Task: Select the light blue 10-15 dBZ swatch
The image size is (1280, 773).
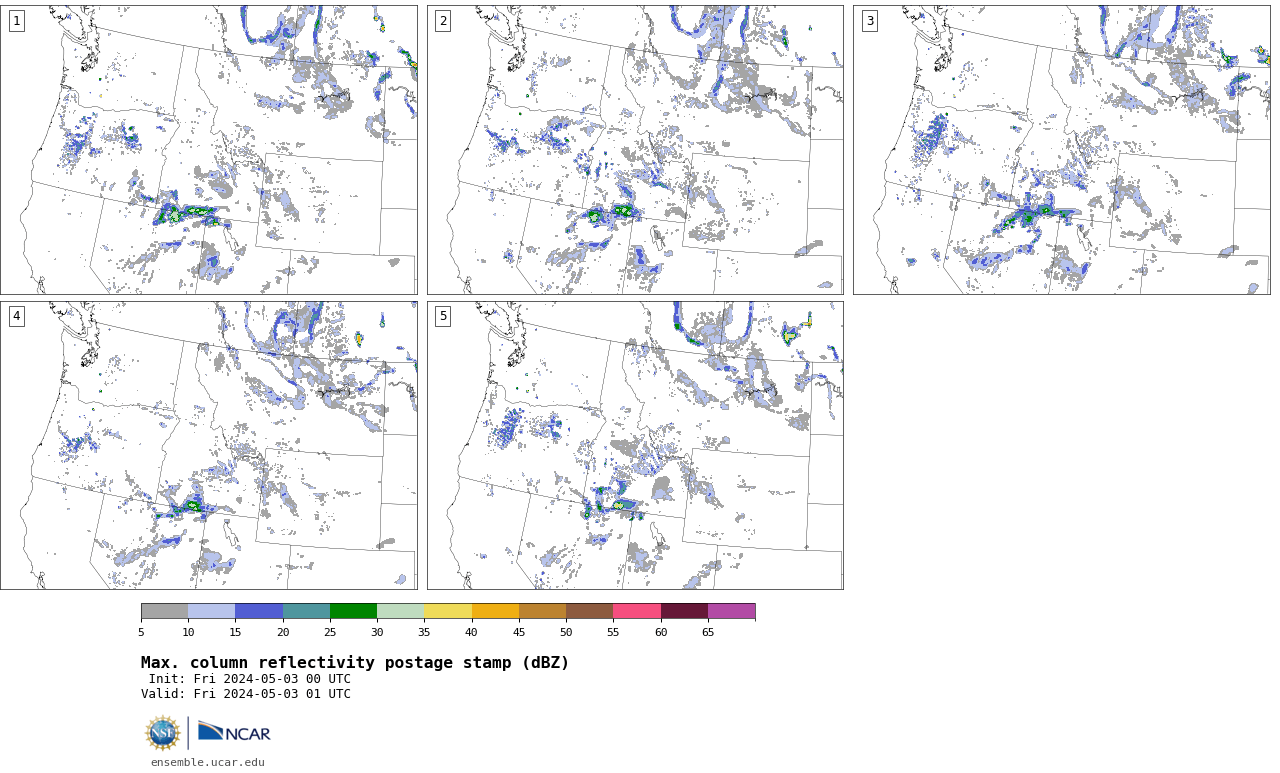Action: pyautogui.click(x=211, y=611)
